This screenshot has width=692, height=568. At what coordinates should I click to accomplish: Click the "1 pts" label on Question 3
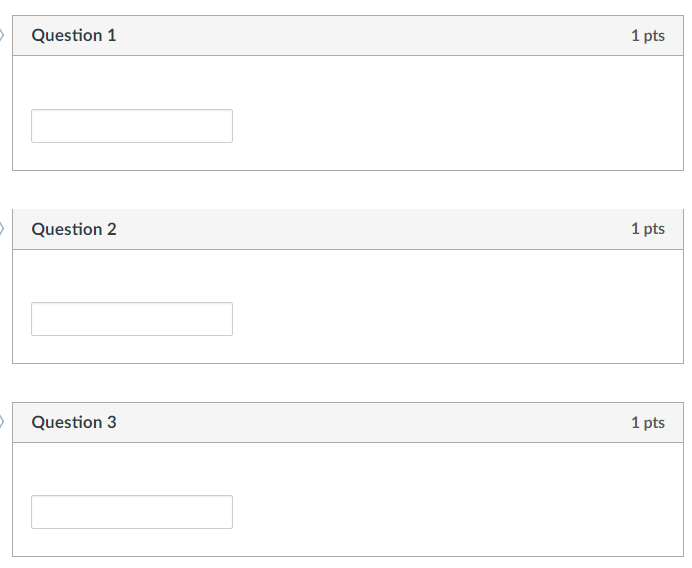647,423
